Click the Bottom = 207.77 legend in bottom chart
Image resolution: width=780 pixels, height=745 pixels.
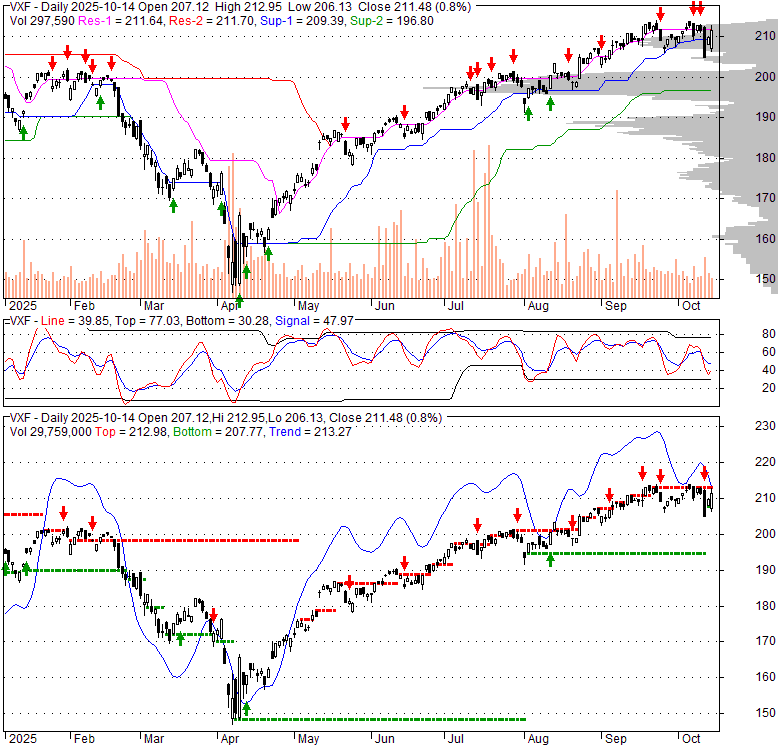coord(217,432)
